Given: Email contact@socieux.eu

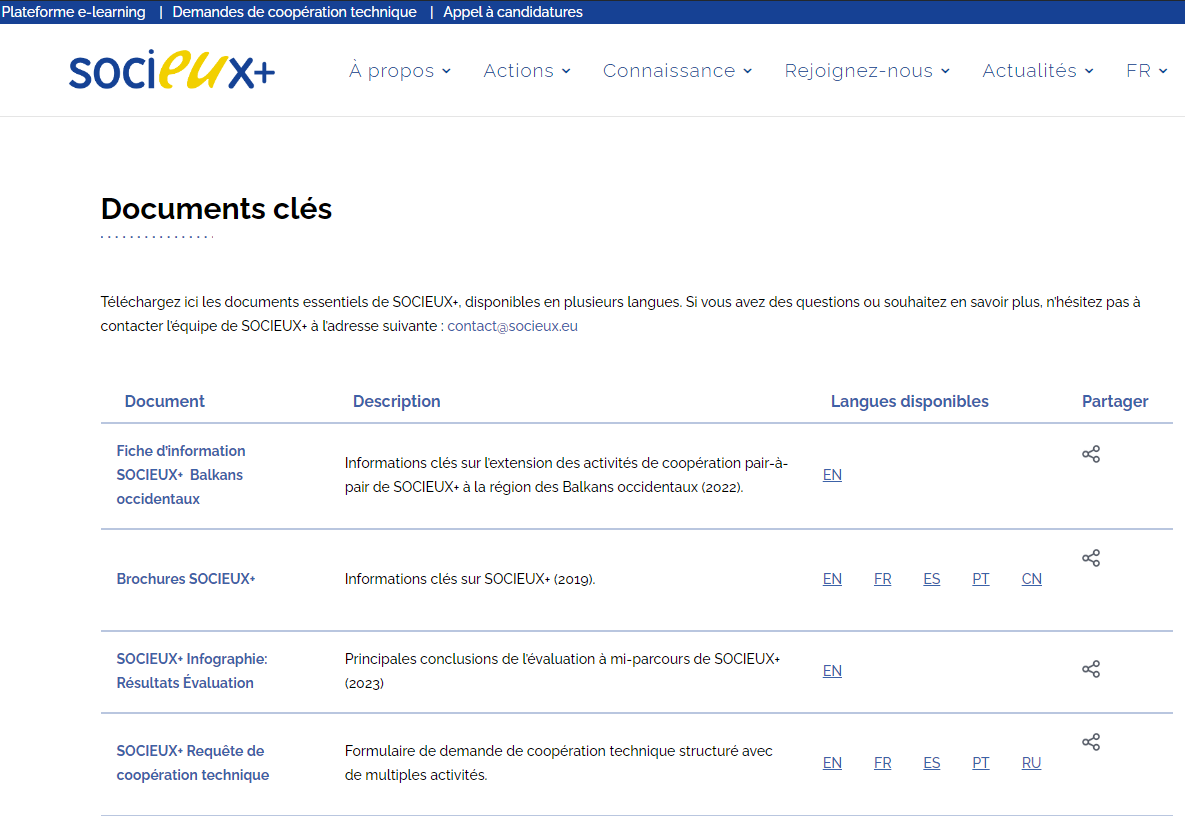Looking at the screenshot, I should point(512,325).
